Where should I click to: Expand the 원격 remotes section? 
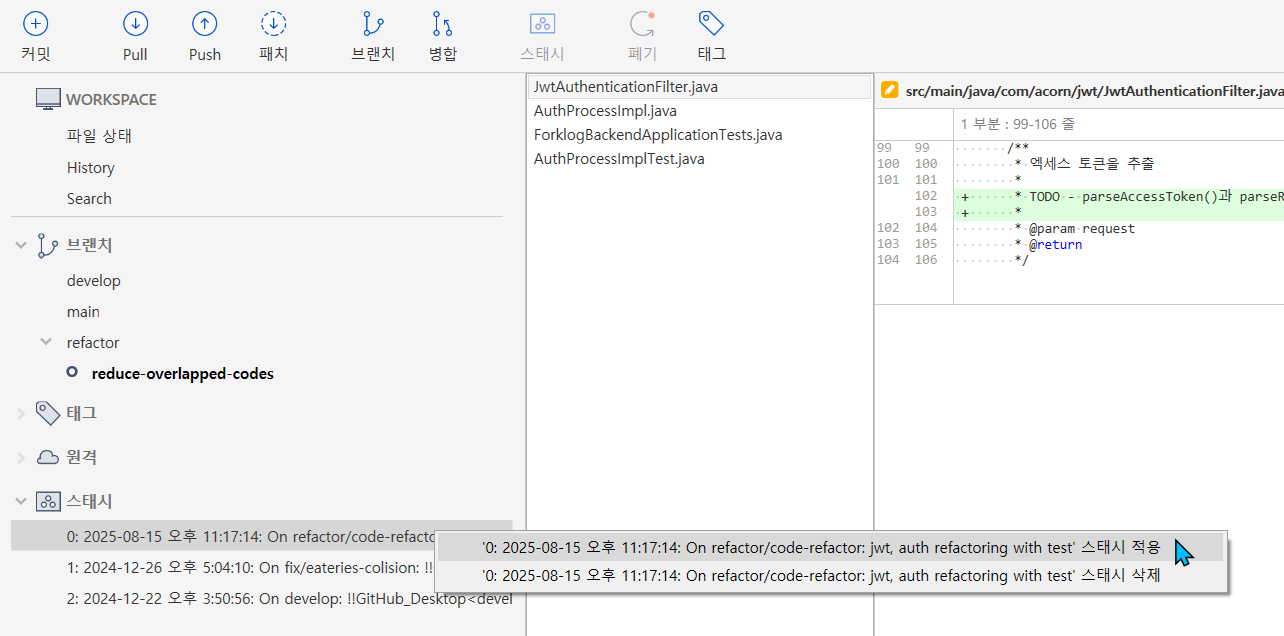[x=21, y=457]
